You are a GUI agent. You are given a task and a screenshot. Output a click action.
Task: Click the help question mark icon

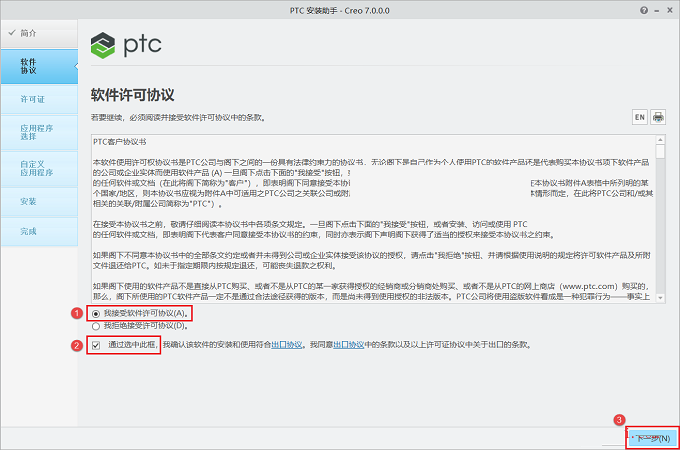click(644, 10)
